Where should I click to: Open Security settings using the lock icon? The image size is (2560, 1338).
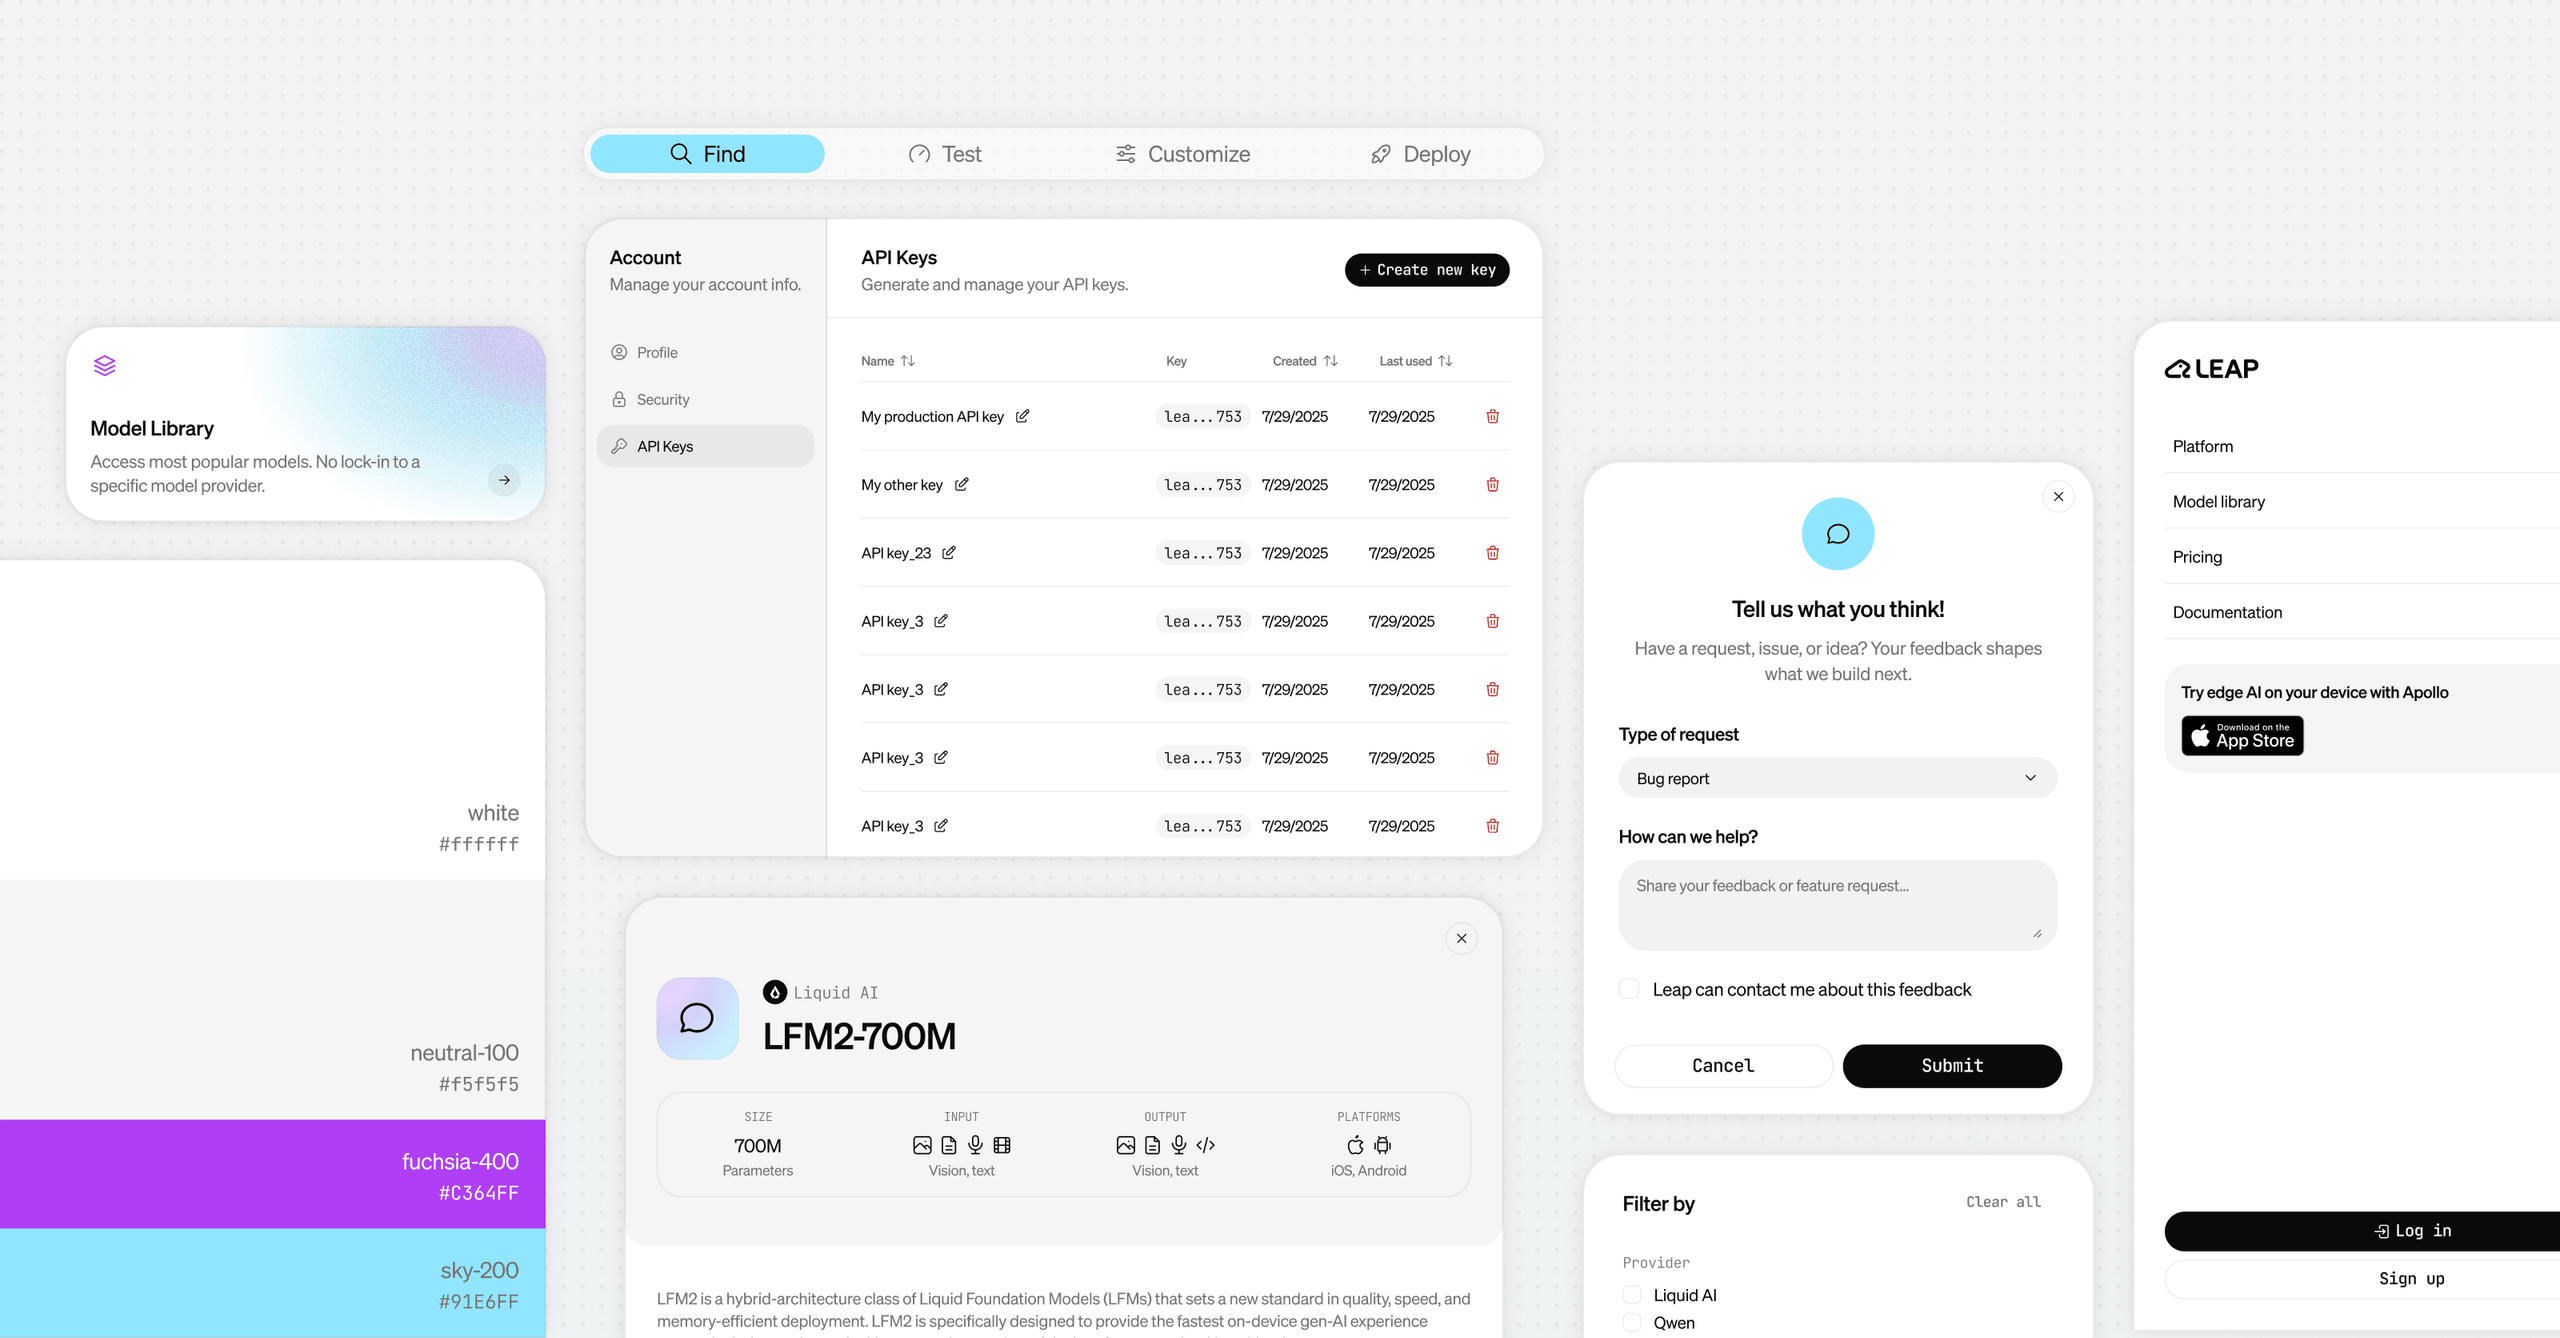click(619, 399)
